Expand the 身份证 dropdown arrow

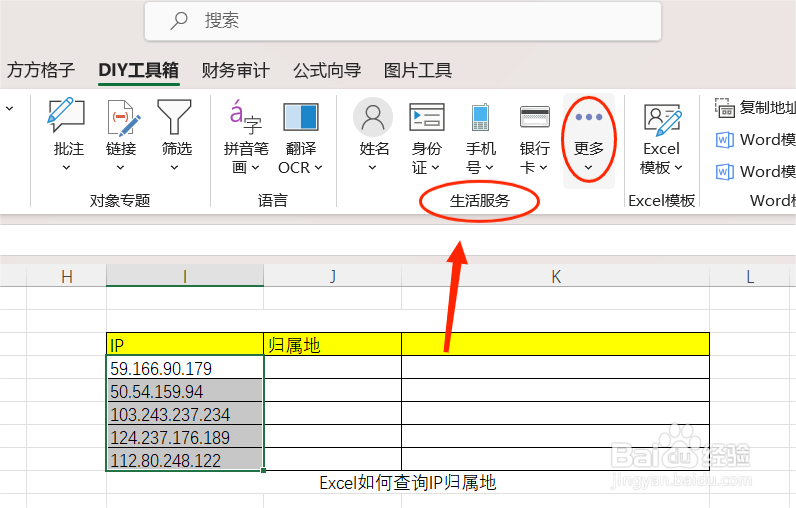coord(436,167)
